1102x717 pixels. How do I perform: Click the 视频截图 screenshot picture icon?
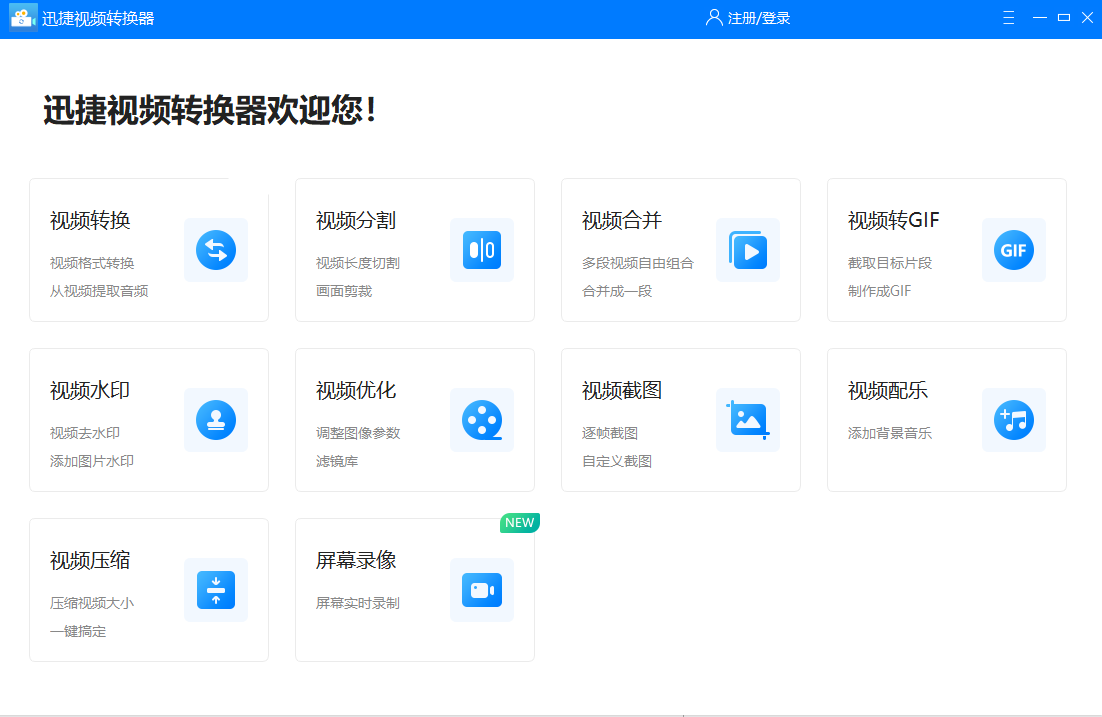pyautogui.click(x=748, y=420)
